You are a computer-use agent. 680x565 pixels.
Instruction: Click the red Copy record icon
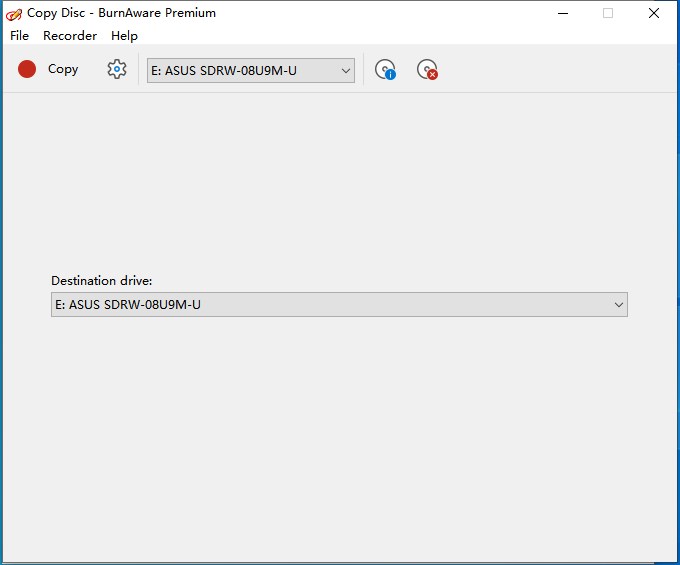(x=27, y=69)
